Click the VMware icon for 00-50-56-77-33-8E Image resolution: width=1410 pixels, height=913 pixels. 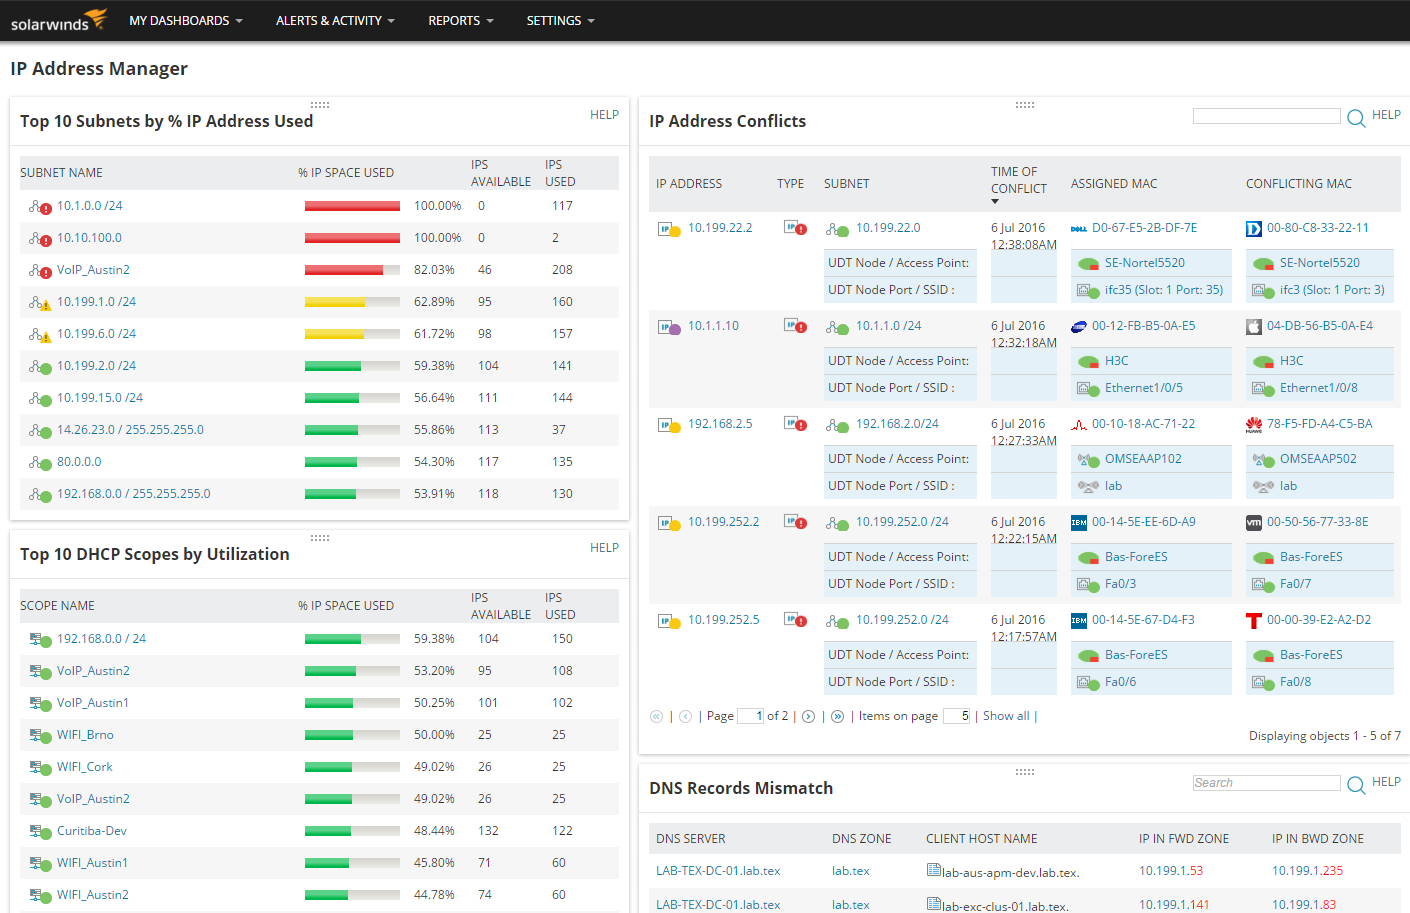tap(1254, 523)
